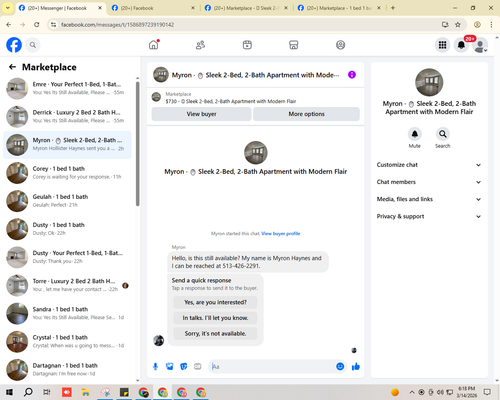Open the Reels video icon in navigation

click(247, 45)
